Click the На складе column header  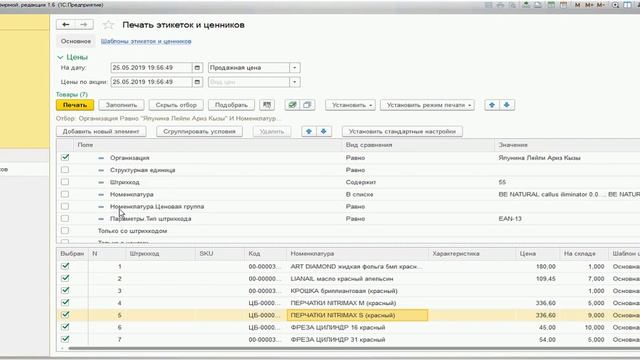click(x=583, y=253)
